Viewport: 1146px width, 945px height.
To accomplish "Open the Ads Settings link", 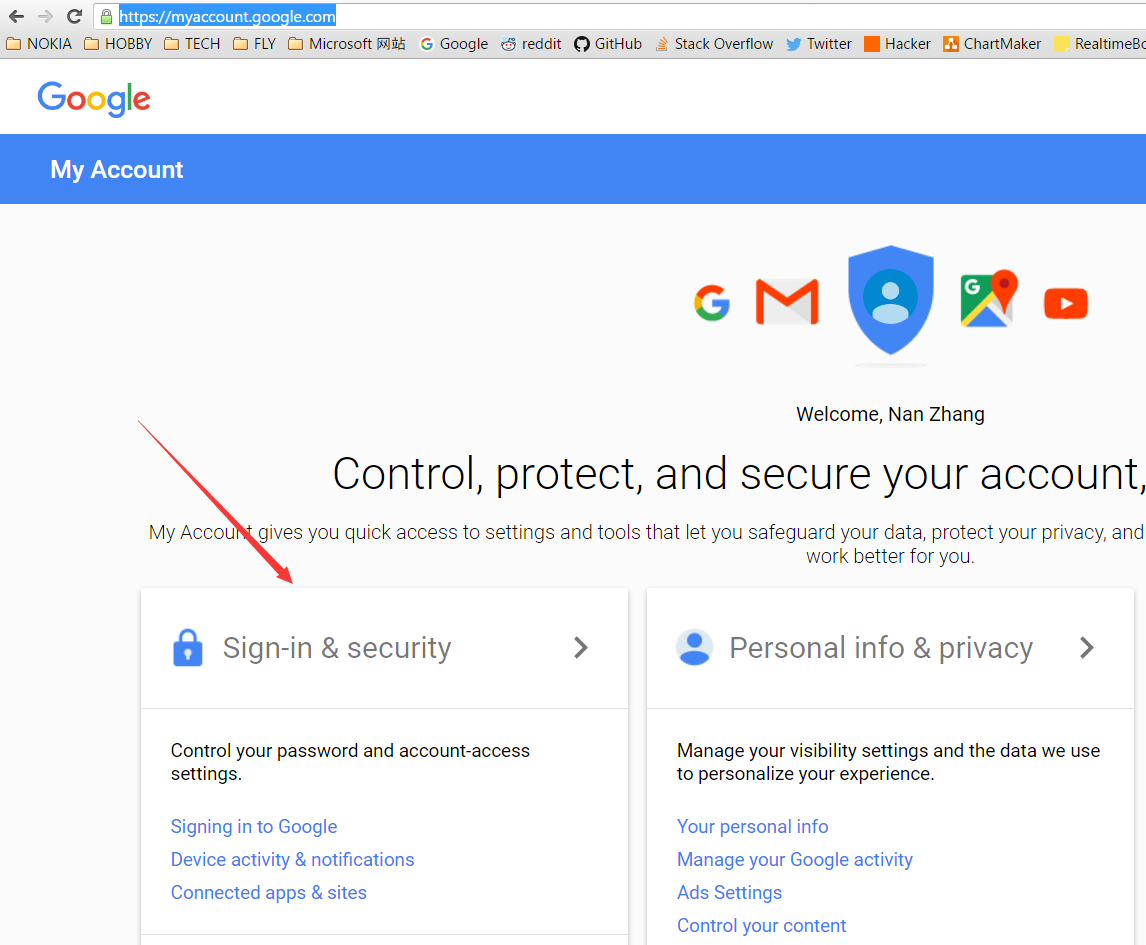I will [729, 893].
